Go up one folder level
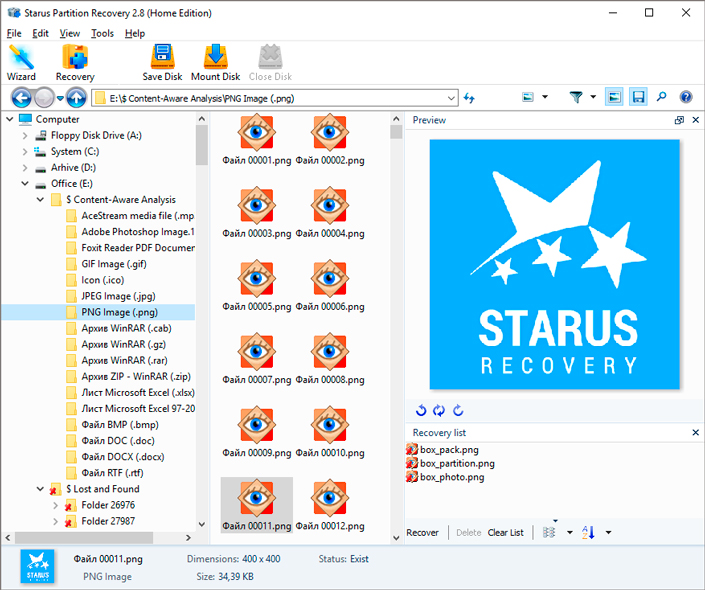 point(76,97)
